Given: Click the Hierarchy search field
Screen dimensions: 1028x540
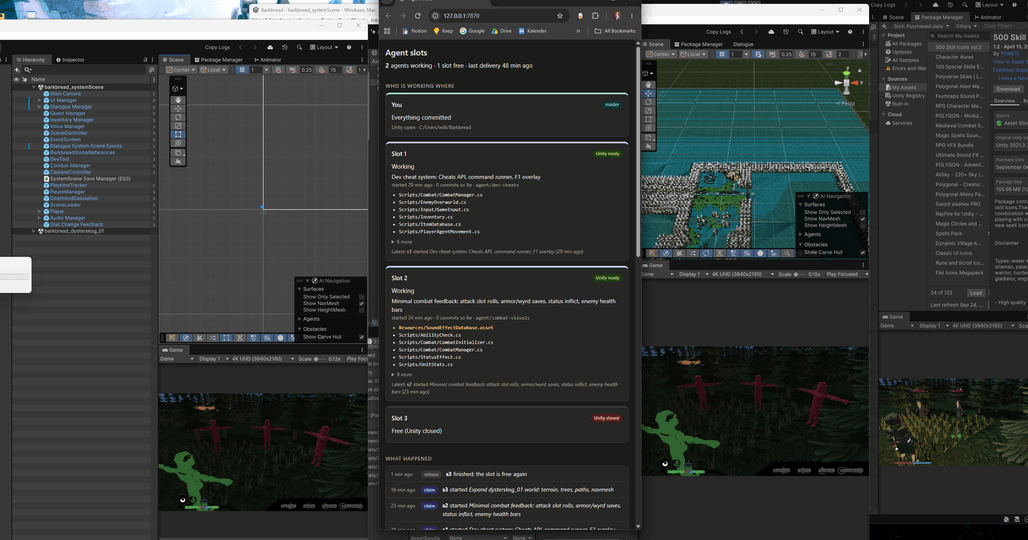Looking at the screenshot, I should (85, 69).
